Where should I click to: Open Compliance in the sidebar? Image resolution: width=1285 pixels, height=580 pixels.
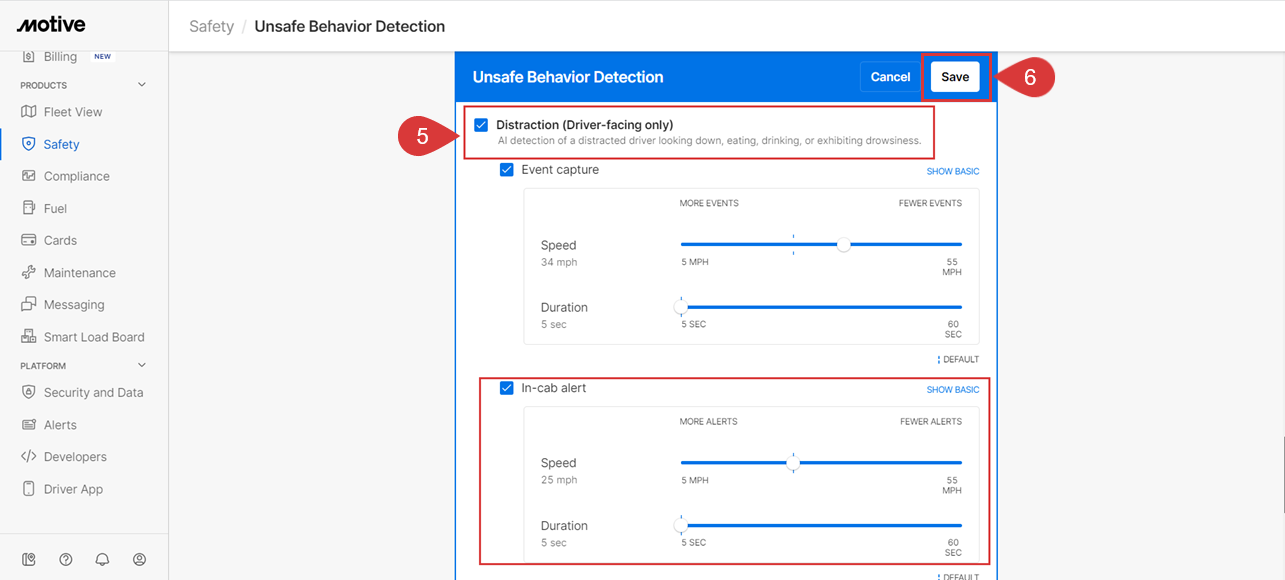coord(76,176)
